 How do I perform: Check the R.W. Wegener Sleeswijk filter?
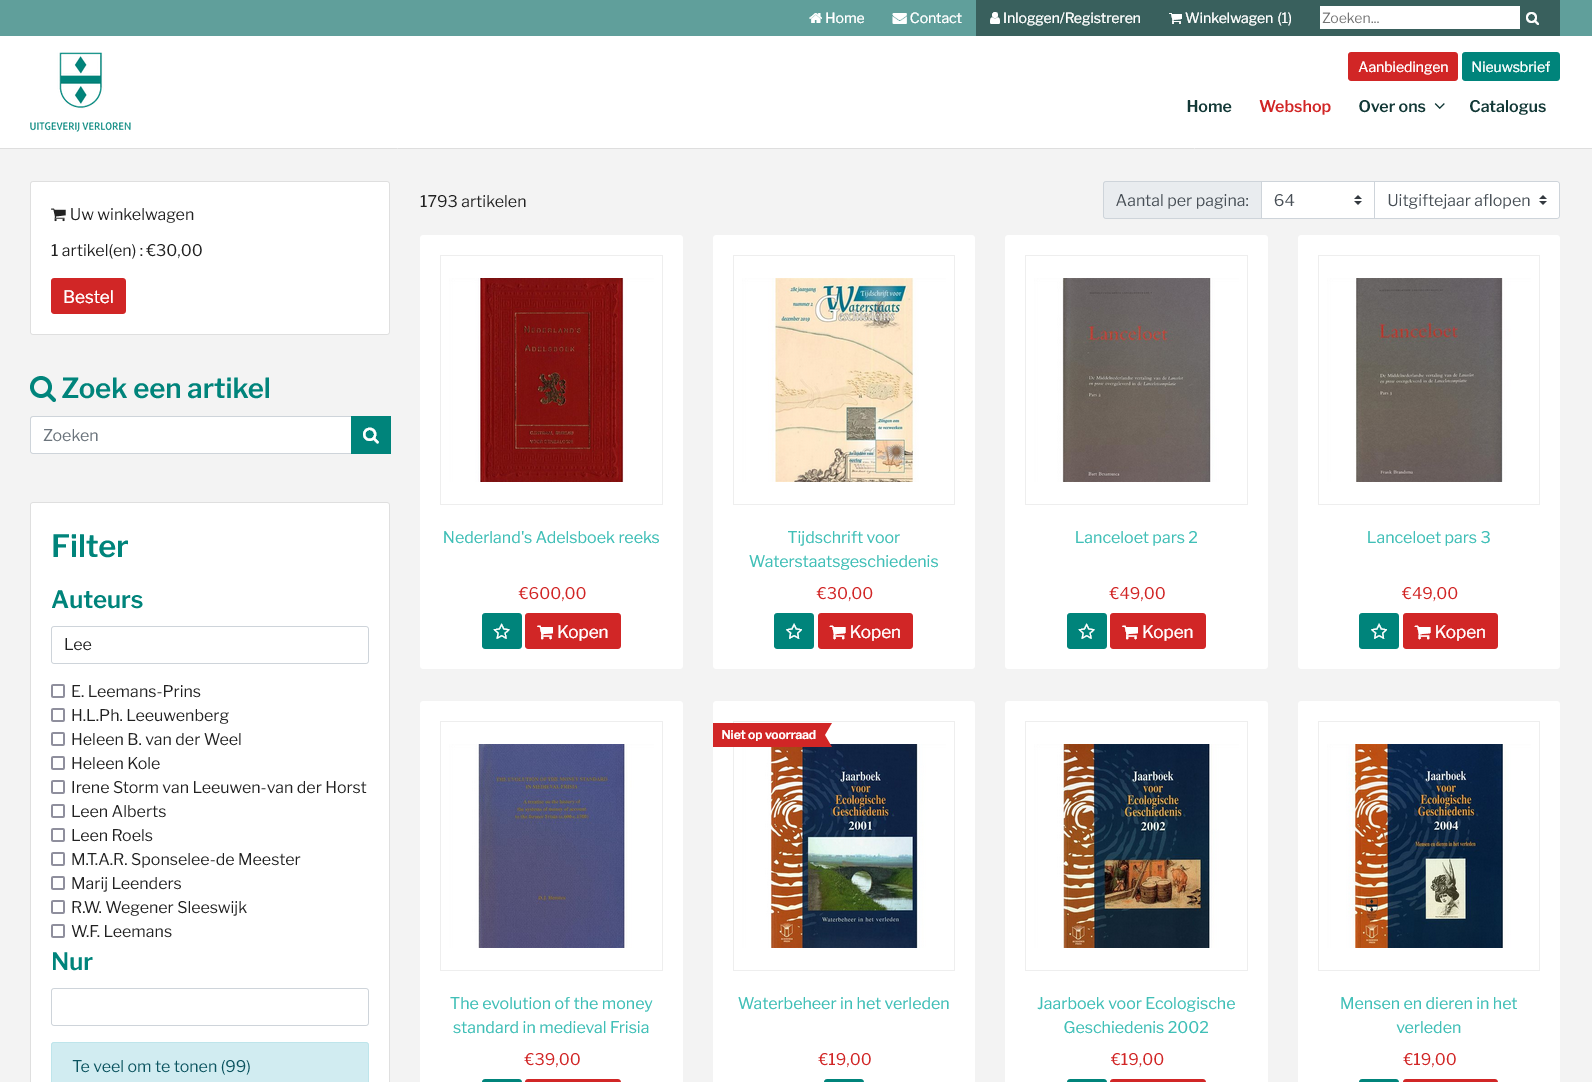click(x=58, y=907)
